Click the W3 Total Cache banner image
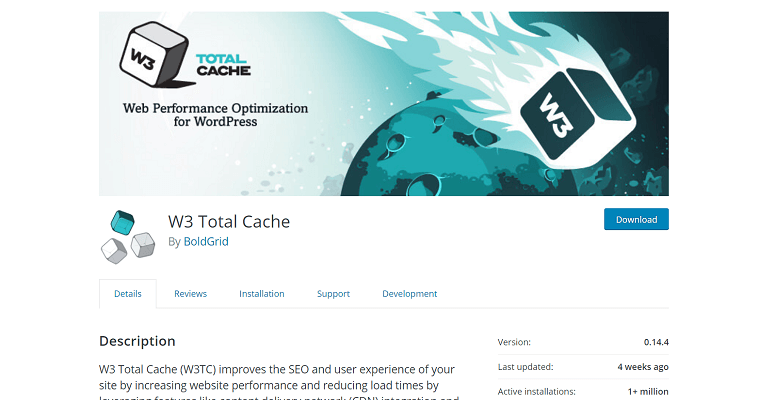775x400 pixels. point(384,104)
